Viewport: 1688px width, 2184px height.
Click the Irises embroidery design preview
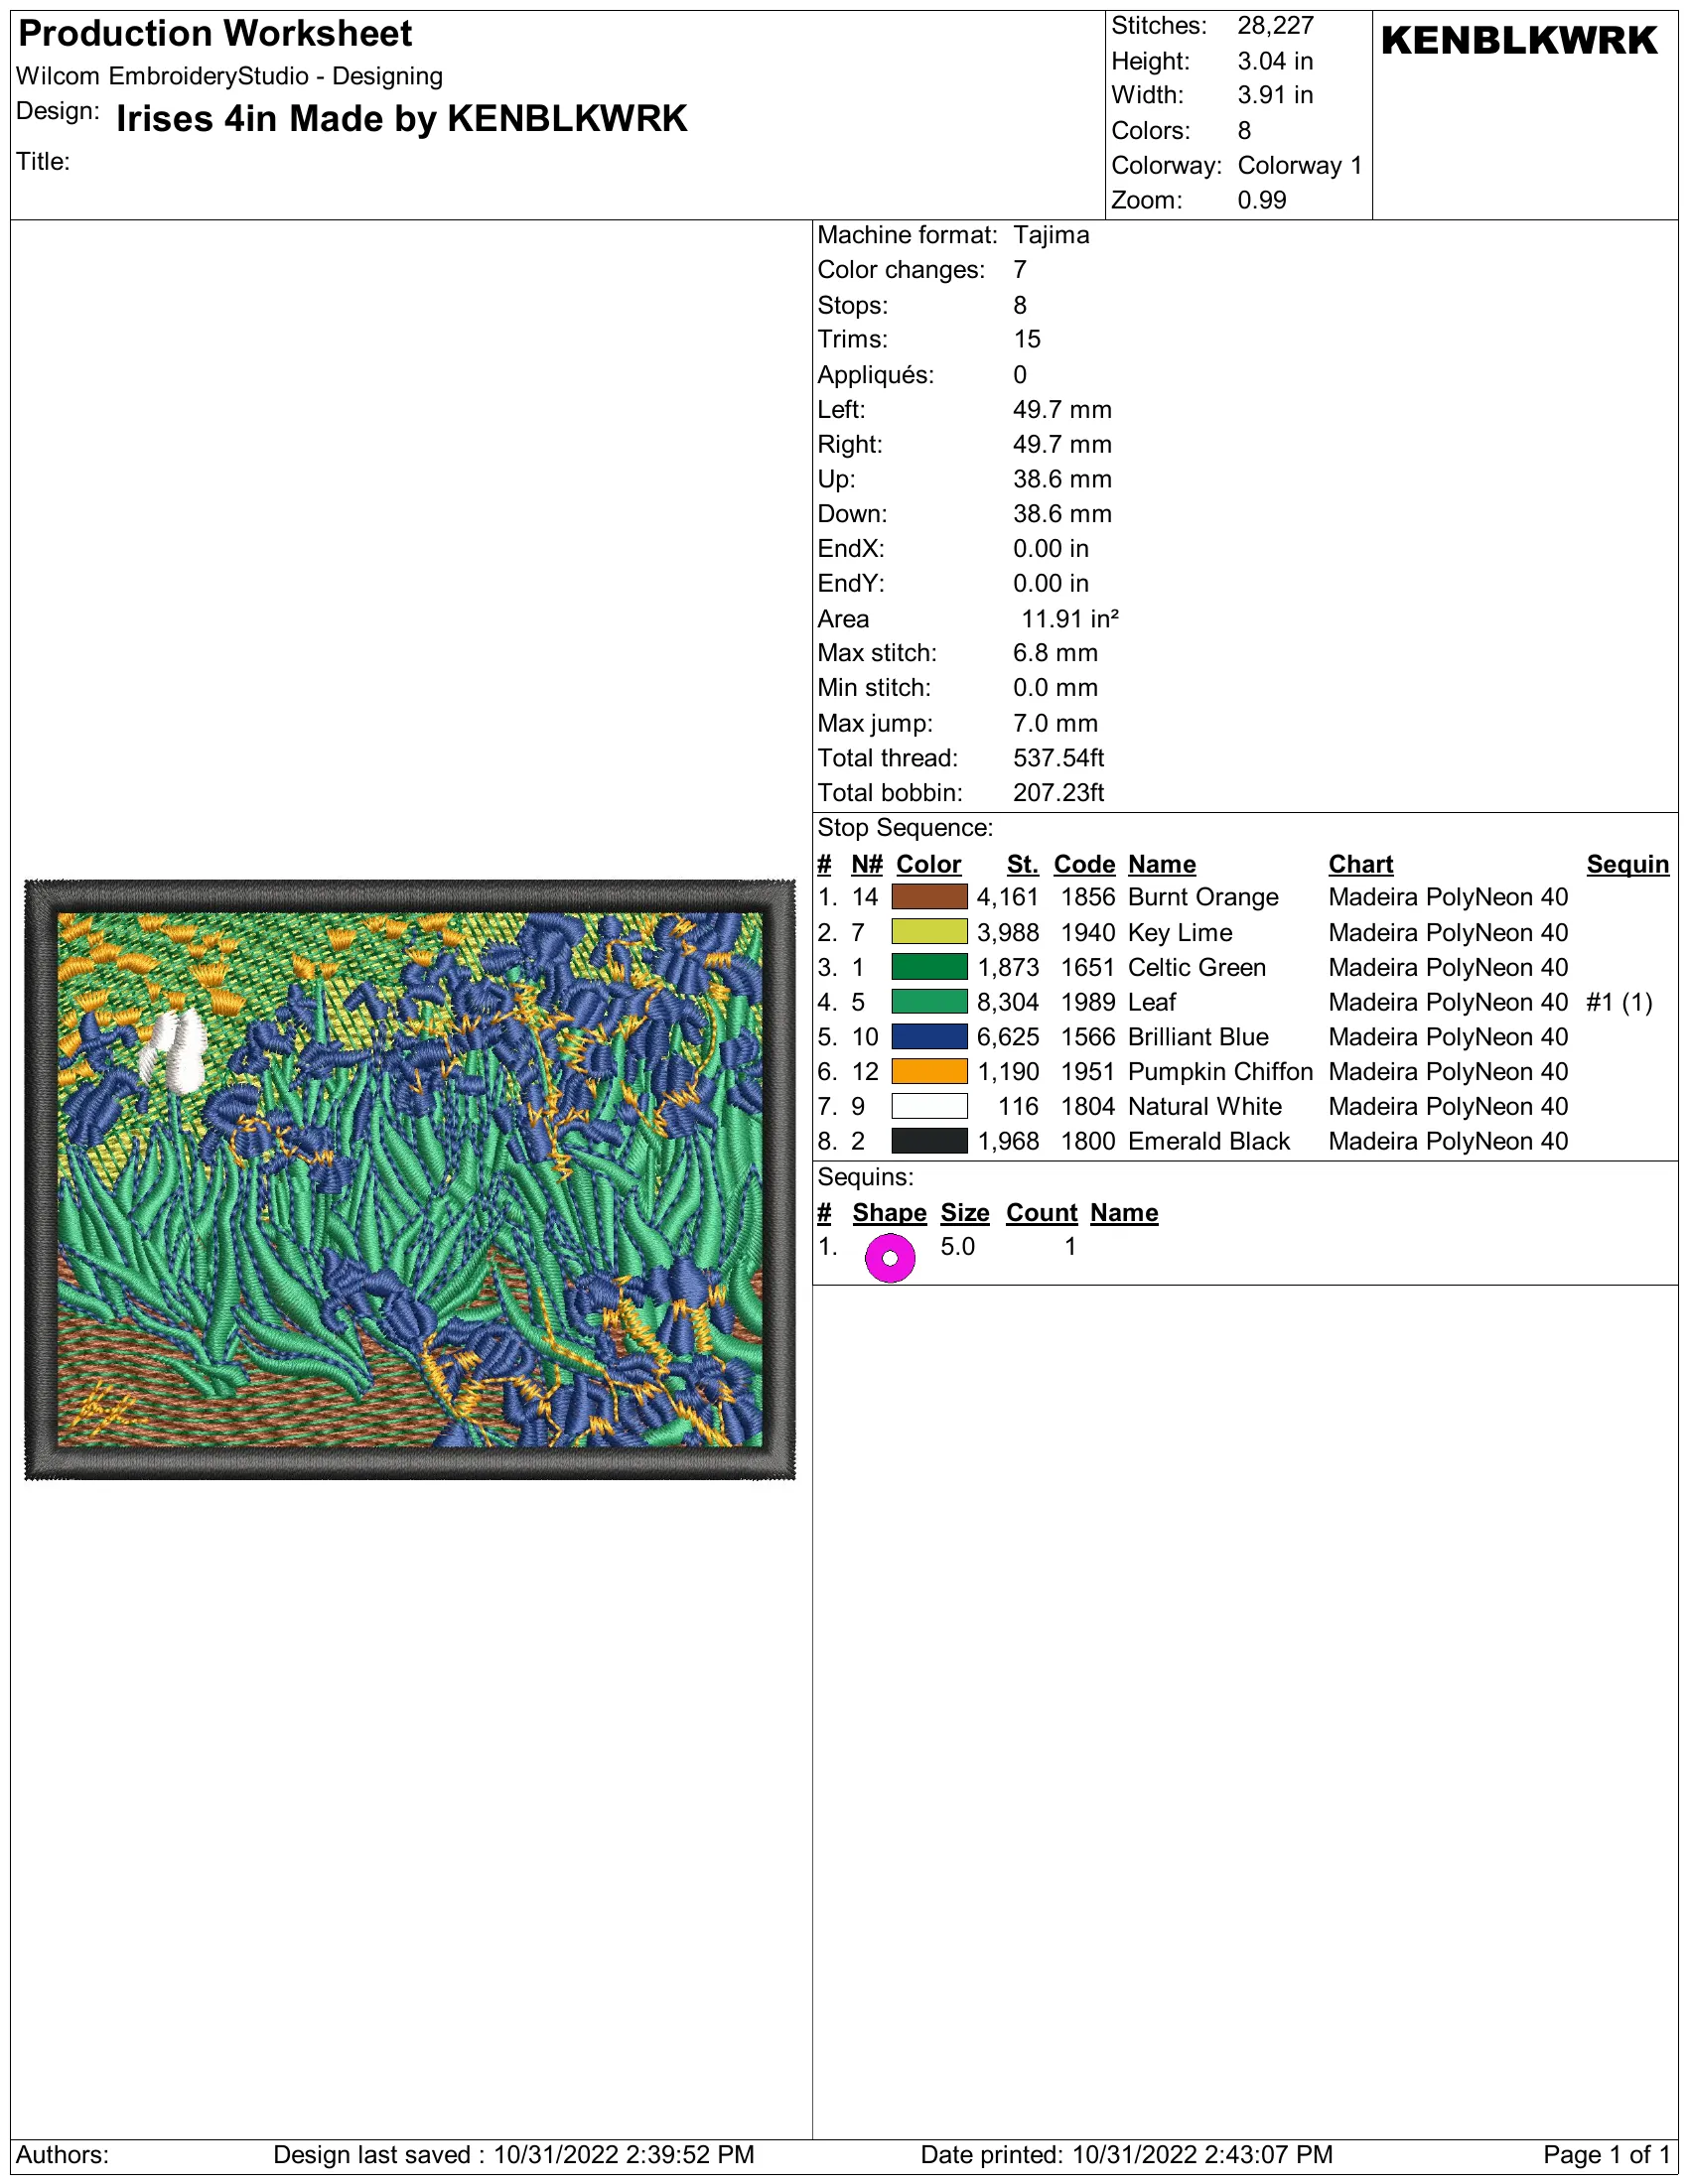410,1180
